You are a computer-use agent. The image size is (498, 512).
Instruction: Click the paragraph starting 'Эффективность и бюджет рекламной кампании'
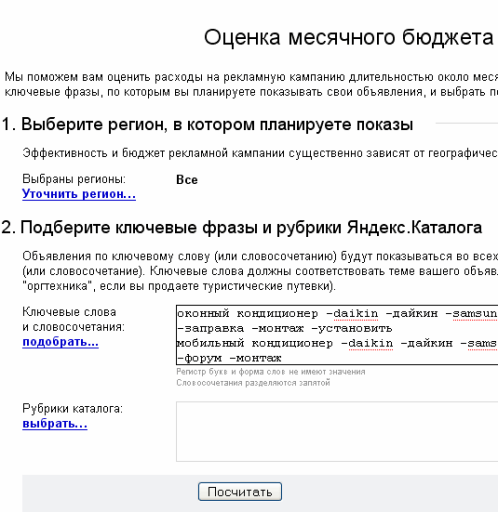click(x=260, y=153)
